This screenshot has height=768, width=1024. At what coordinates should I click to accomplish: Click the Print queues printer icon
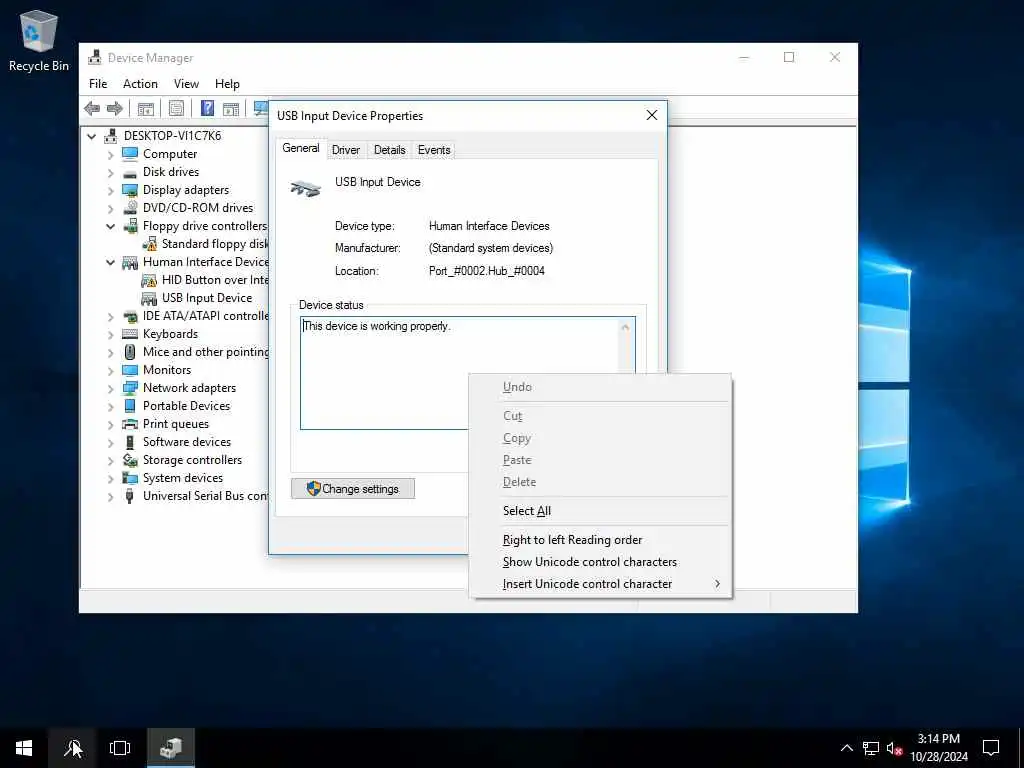(130, 424)
